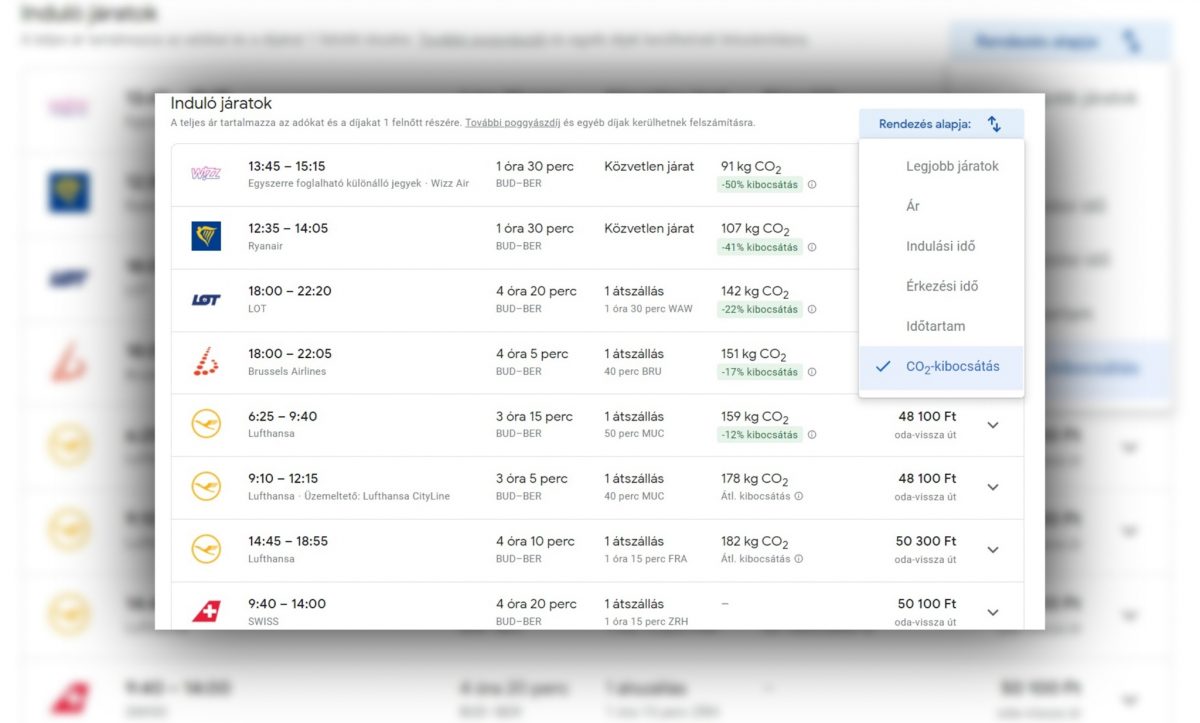Click info icon beside -50% kibocsátás badge
The height and width of the screenshot is (723, 1200).
pyautogui.click(x=812, y=185)
